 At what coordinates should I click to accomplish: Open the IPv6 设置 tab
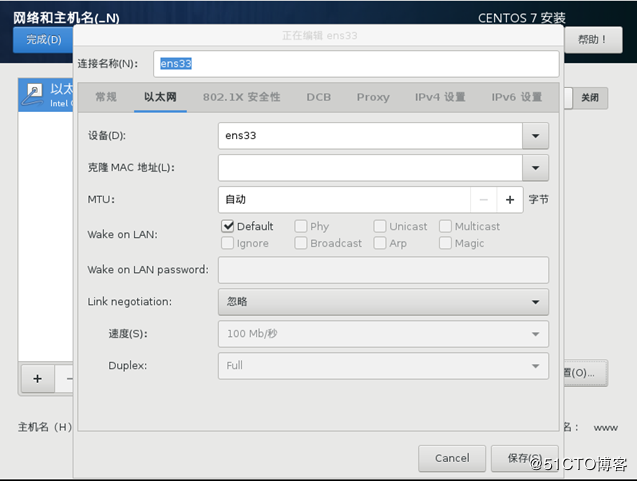[x=517, y=97]
